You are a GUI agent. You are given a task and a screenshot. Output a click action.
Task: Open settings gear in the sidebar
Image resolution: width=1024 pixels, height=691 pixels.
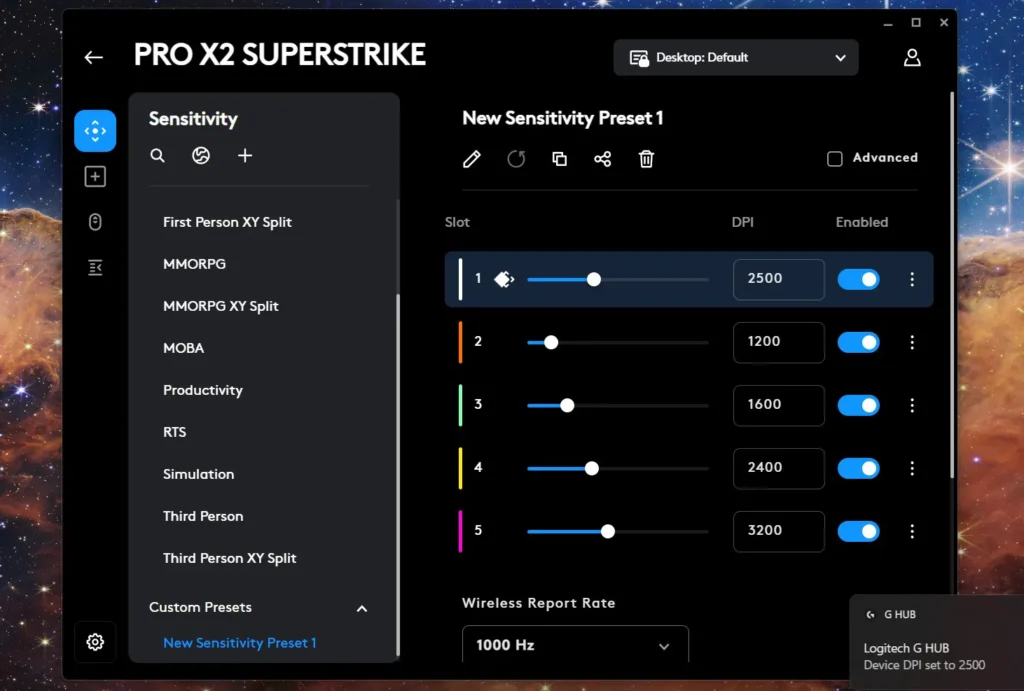coord(95,642)
